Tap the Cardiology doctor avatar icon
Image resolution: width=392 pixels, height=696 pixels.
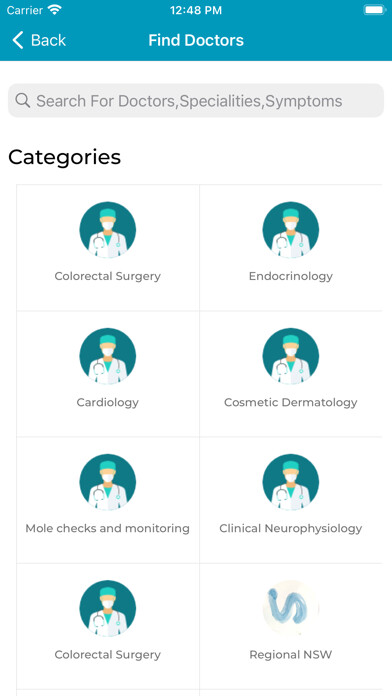coord(108,356)
